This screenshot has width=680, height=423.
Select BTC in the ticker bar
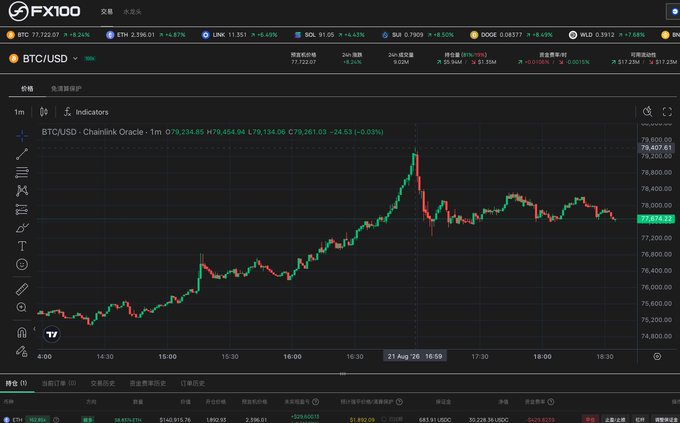coord(48,35)
